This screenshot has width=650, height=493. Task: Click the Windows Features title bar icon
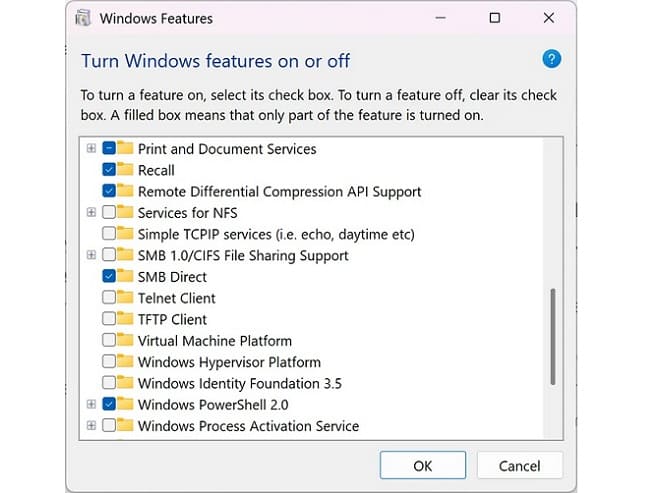pos(83,18)
